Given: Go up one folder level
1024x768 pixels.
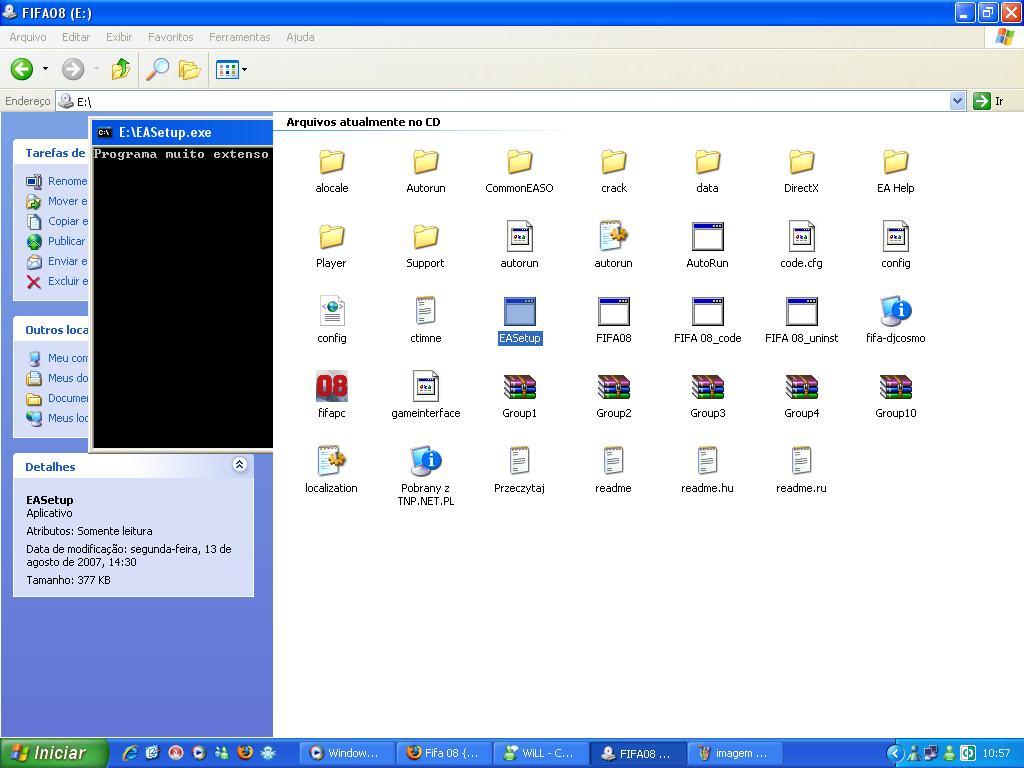Looking at the screenshot, I should pos(121,69).
